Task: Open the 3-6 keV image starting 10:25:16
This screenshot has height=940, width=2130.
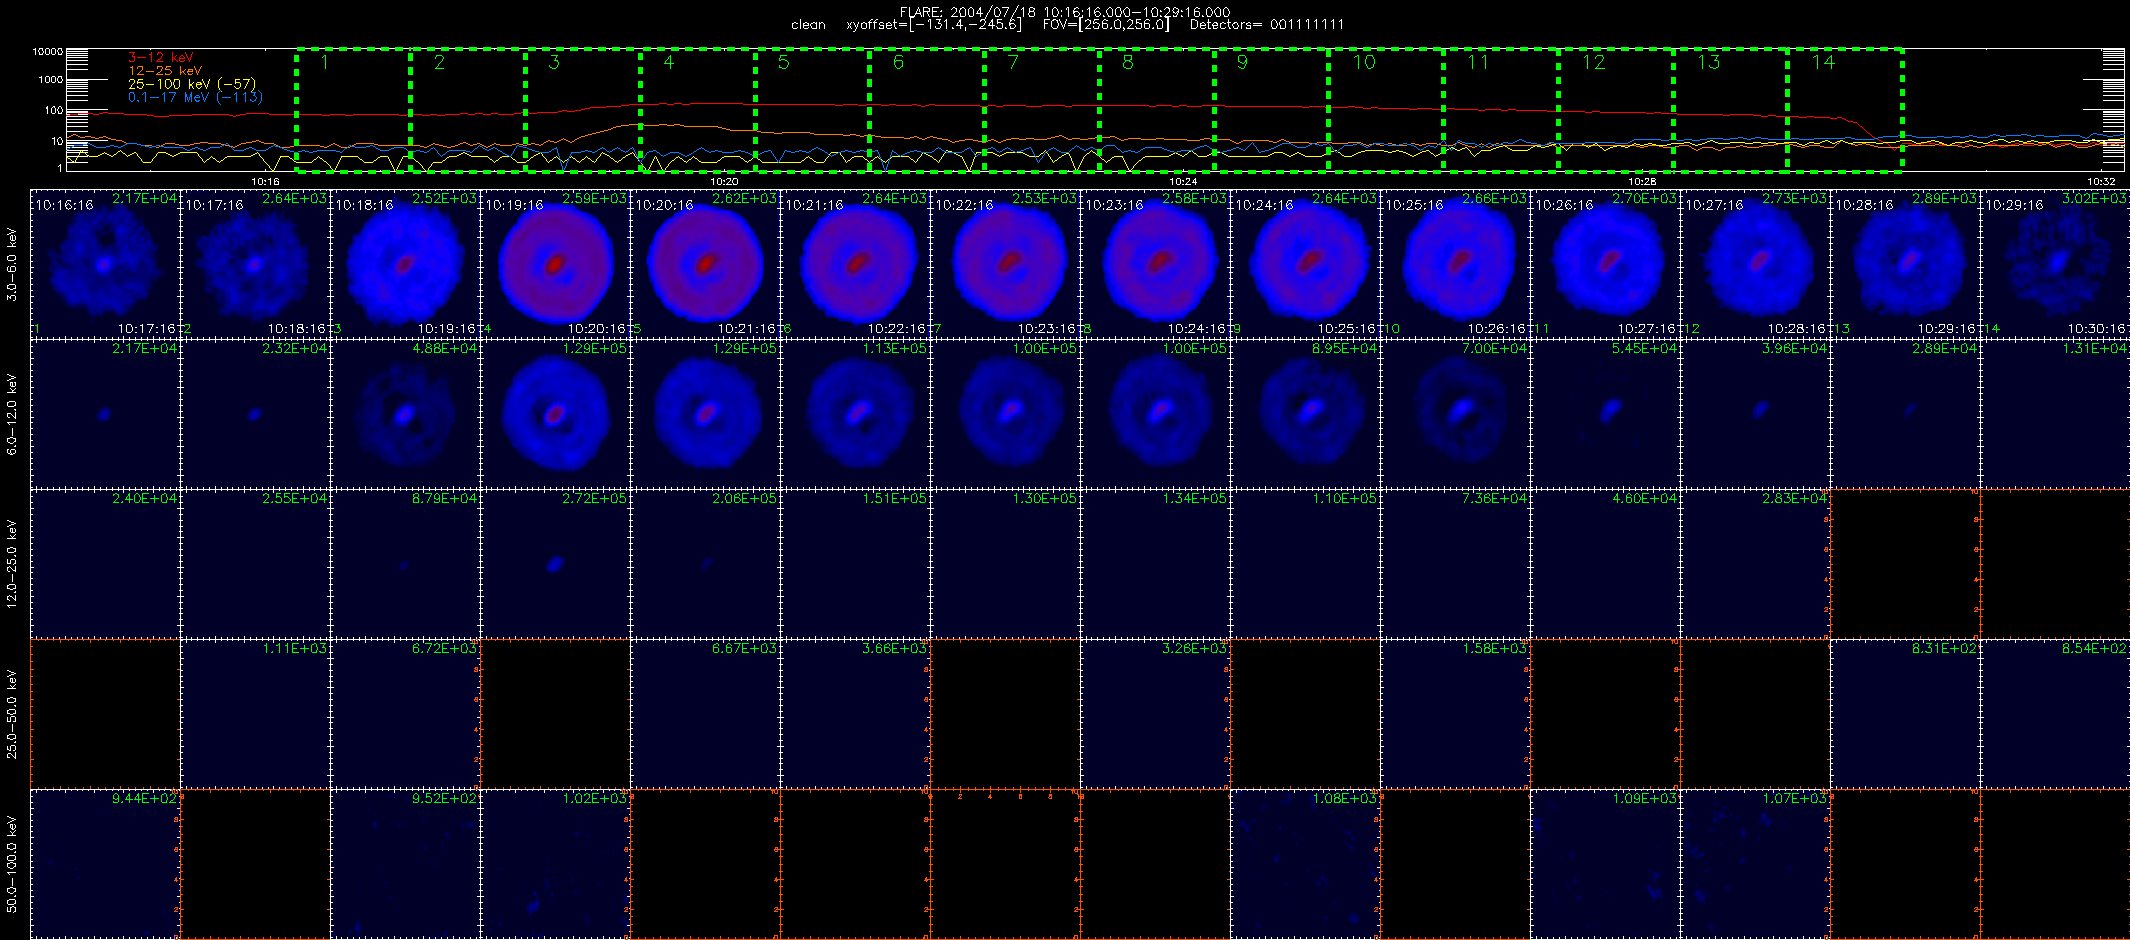Action: (x=1455, y=263)
